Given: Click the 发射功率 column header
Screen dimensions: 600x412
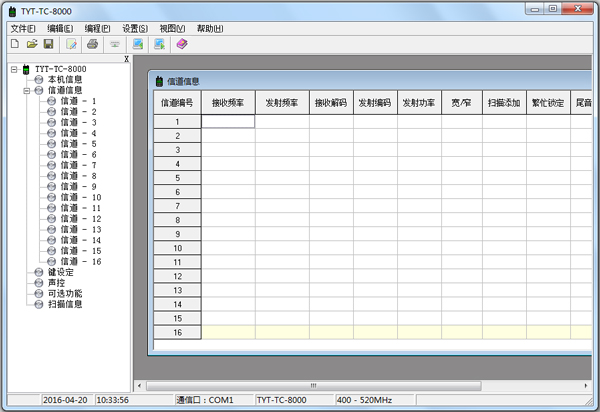Looking at the screenshot, I should point(419,103).
